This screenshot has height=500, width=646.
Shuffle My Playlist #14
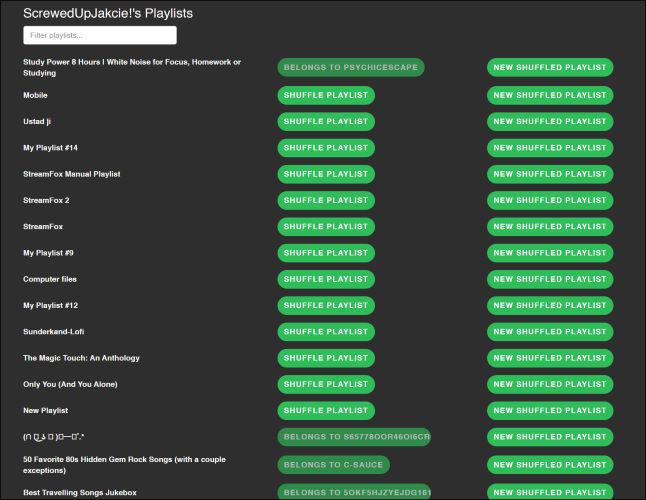pos(326,148)
